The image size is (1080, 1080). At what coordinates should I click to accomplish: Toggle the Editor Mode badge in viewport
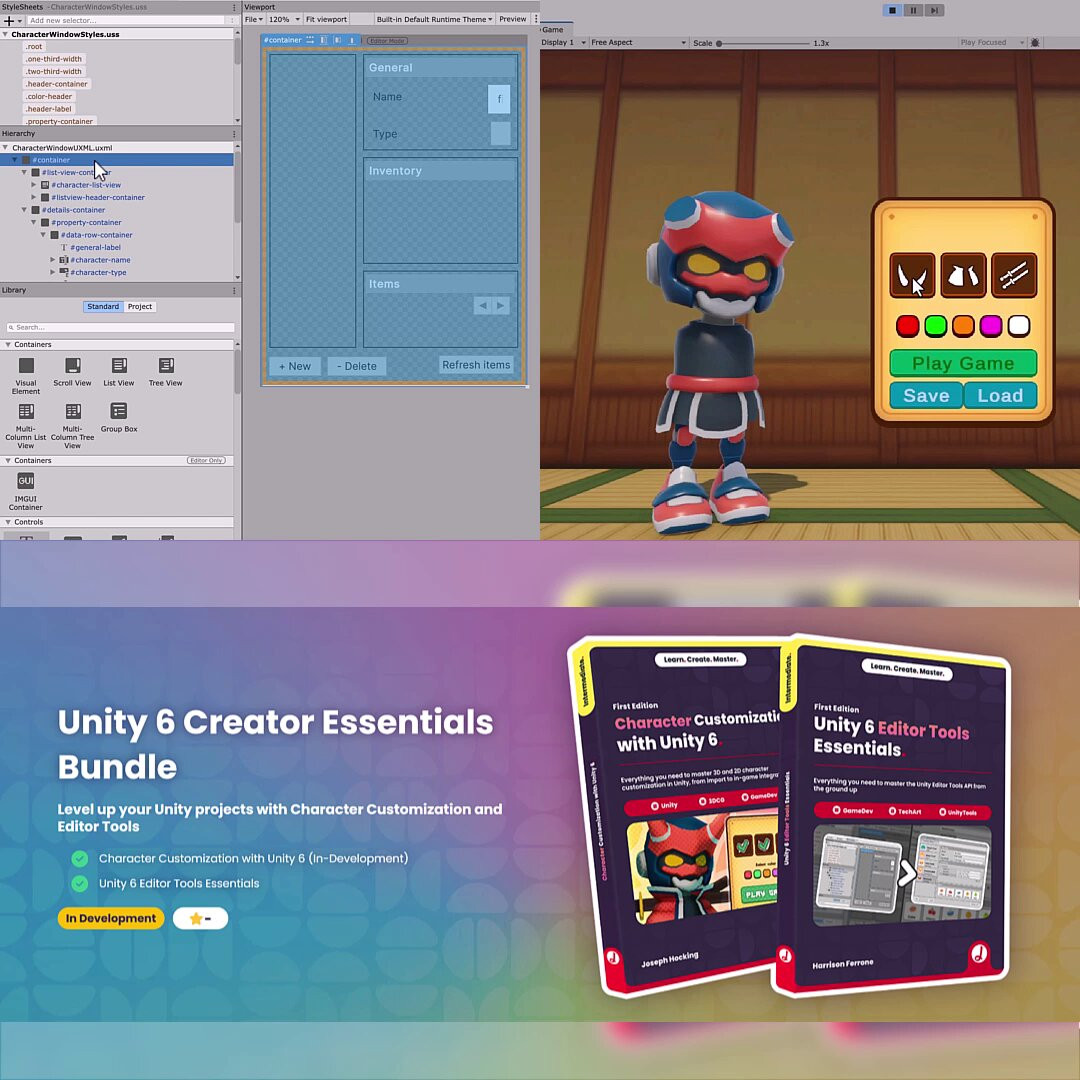coord(387,41)
